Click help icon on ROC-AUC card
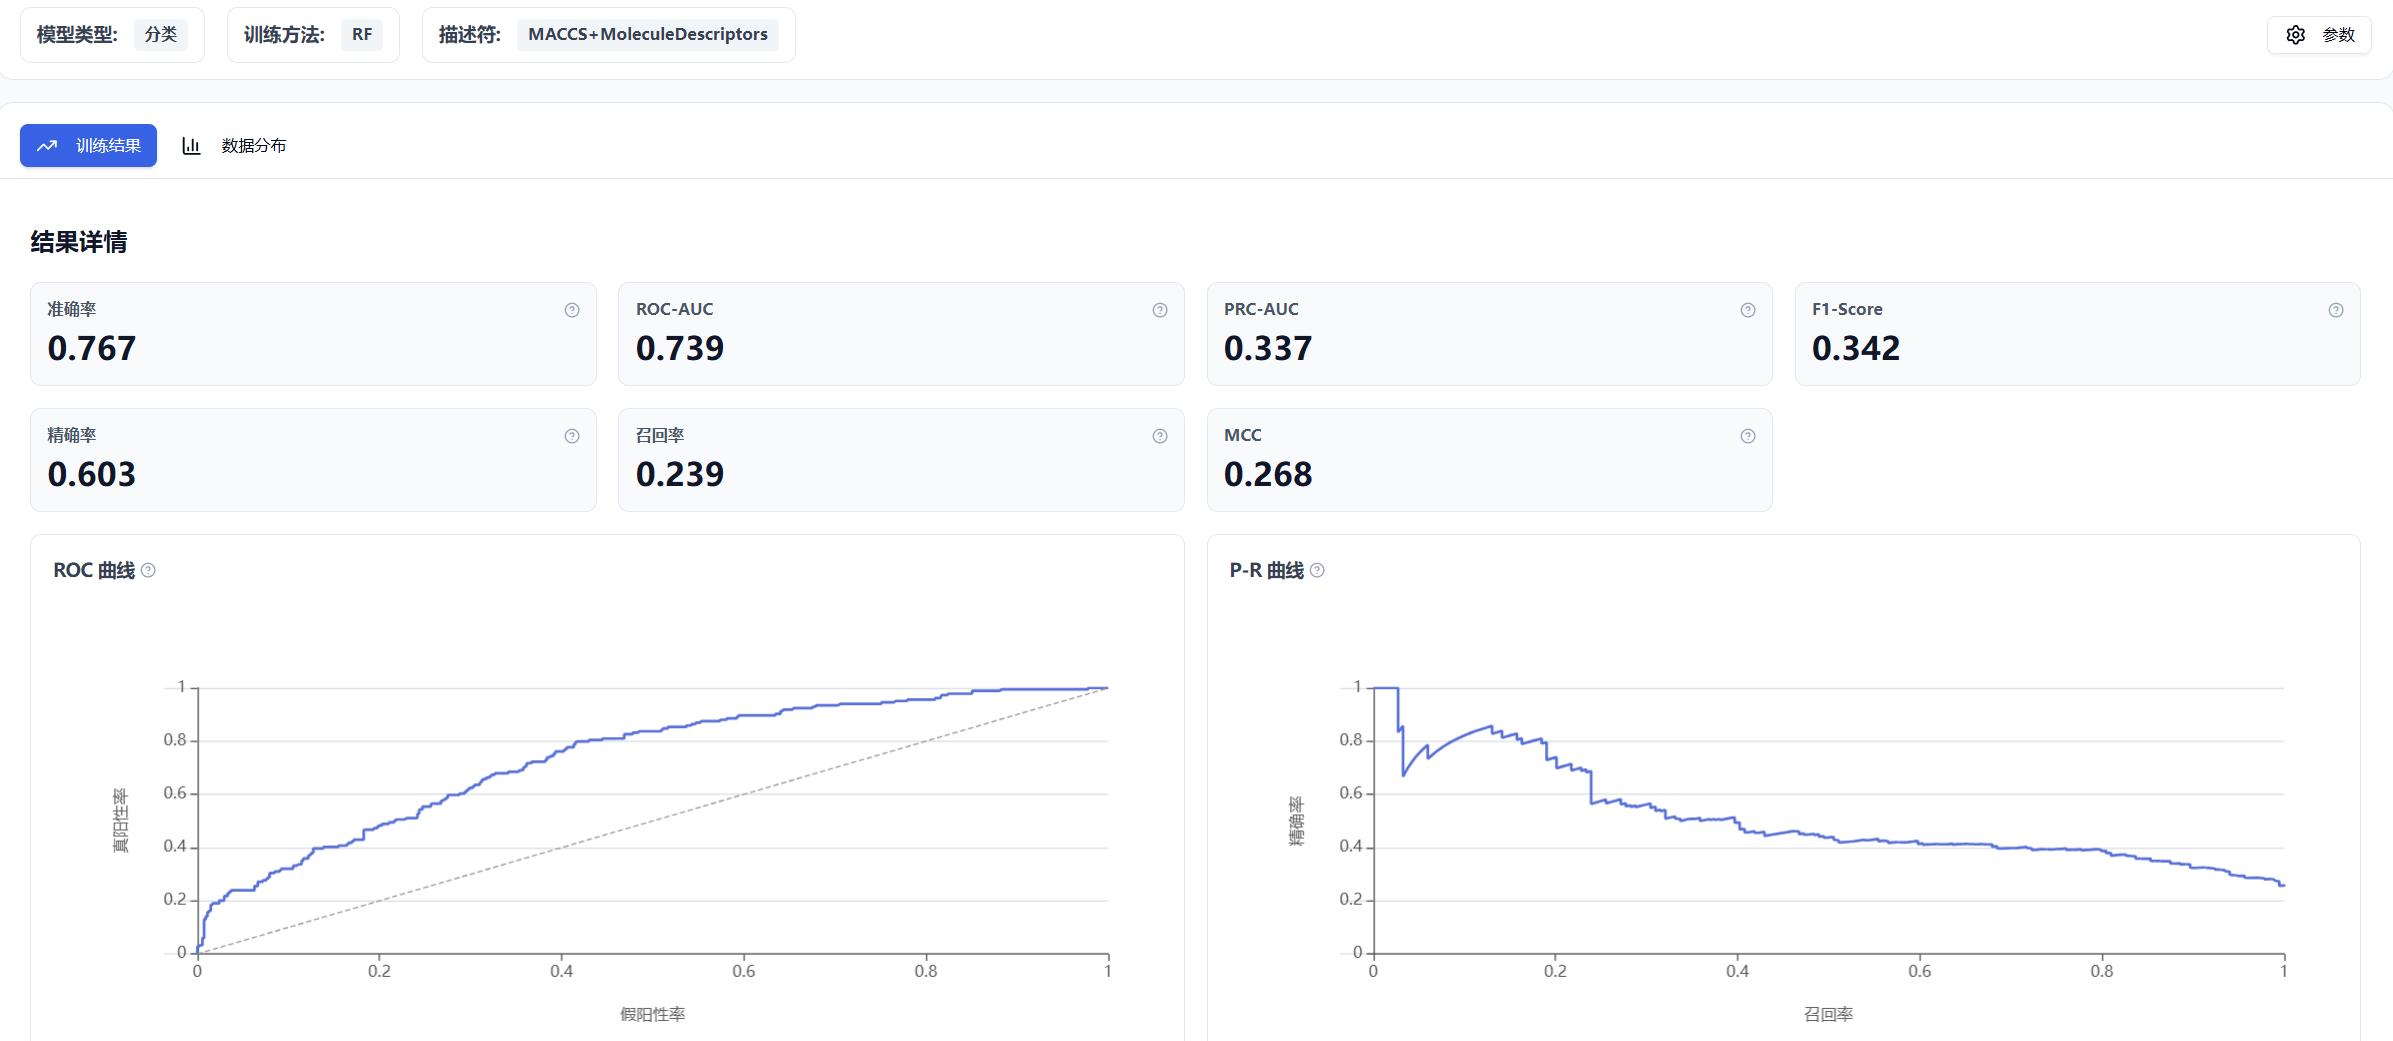This screenshot has width=2393, height=1041. [x=1160, y=310]
